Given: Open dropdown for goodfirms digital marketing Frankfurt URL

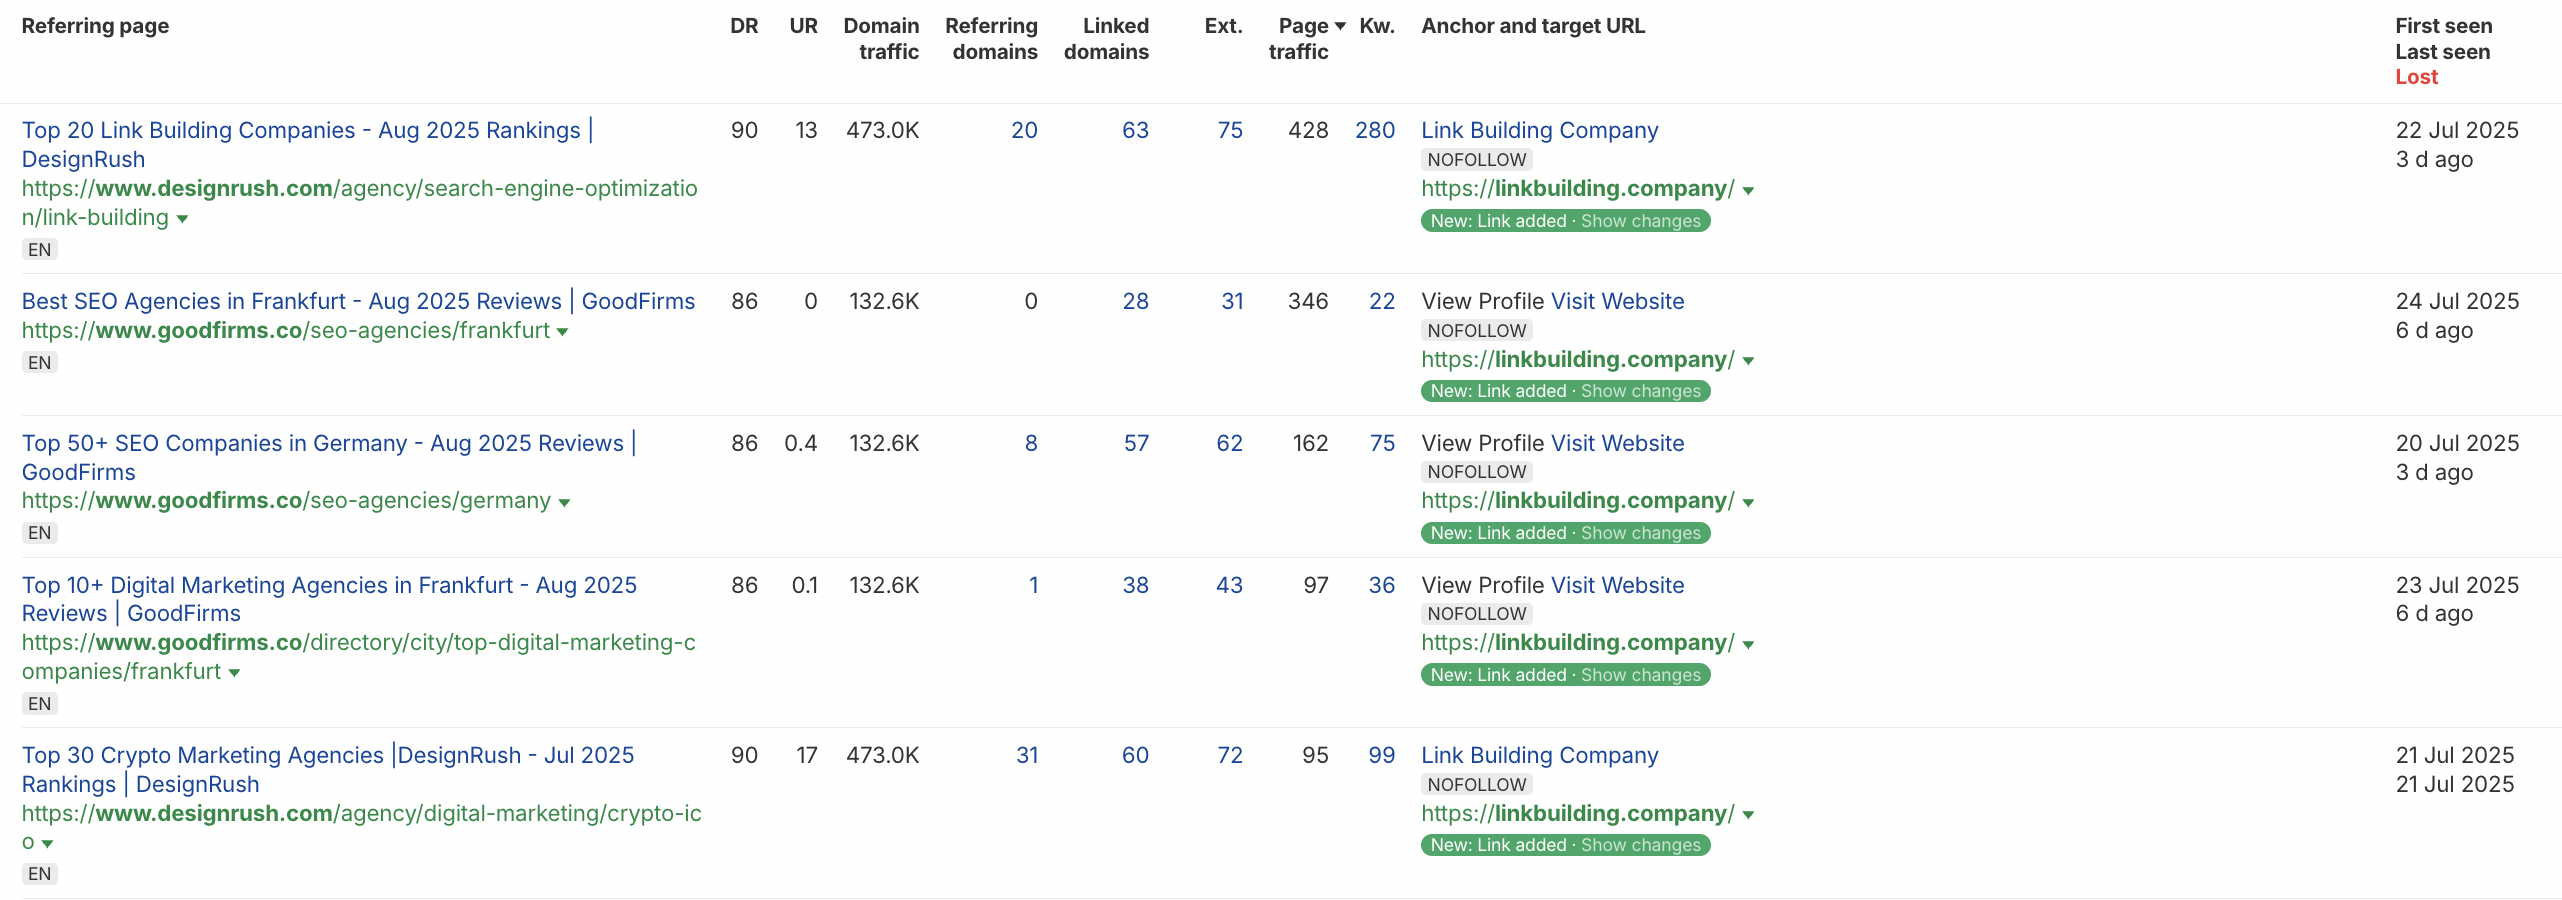Looking at the screenshot, I should 234,673.
